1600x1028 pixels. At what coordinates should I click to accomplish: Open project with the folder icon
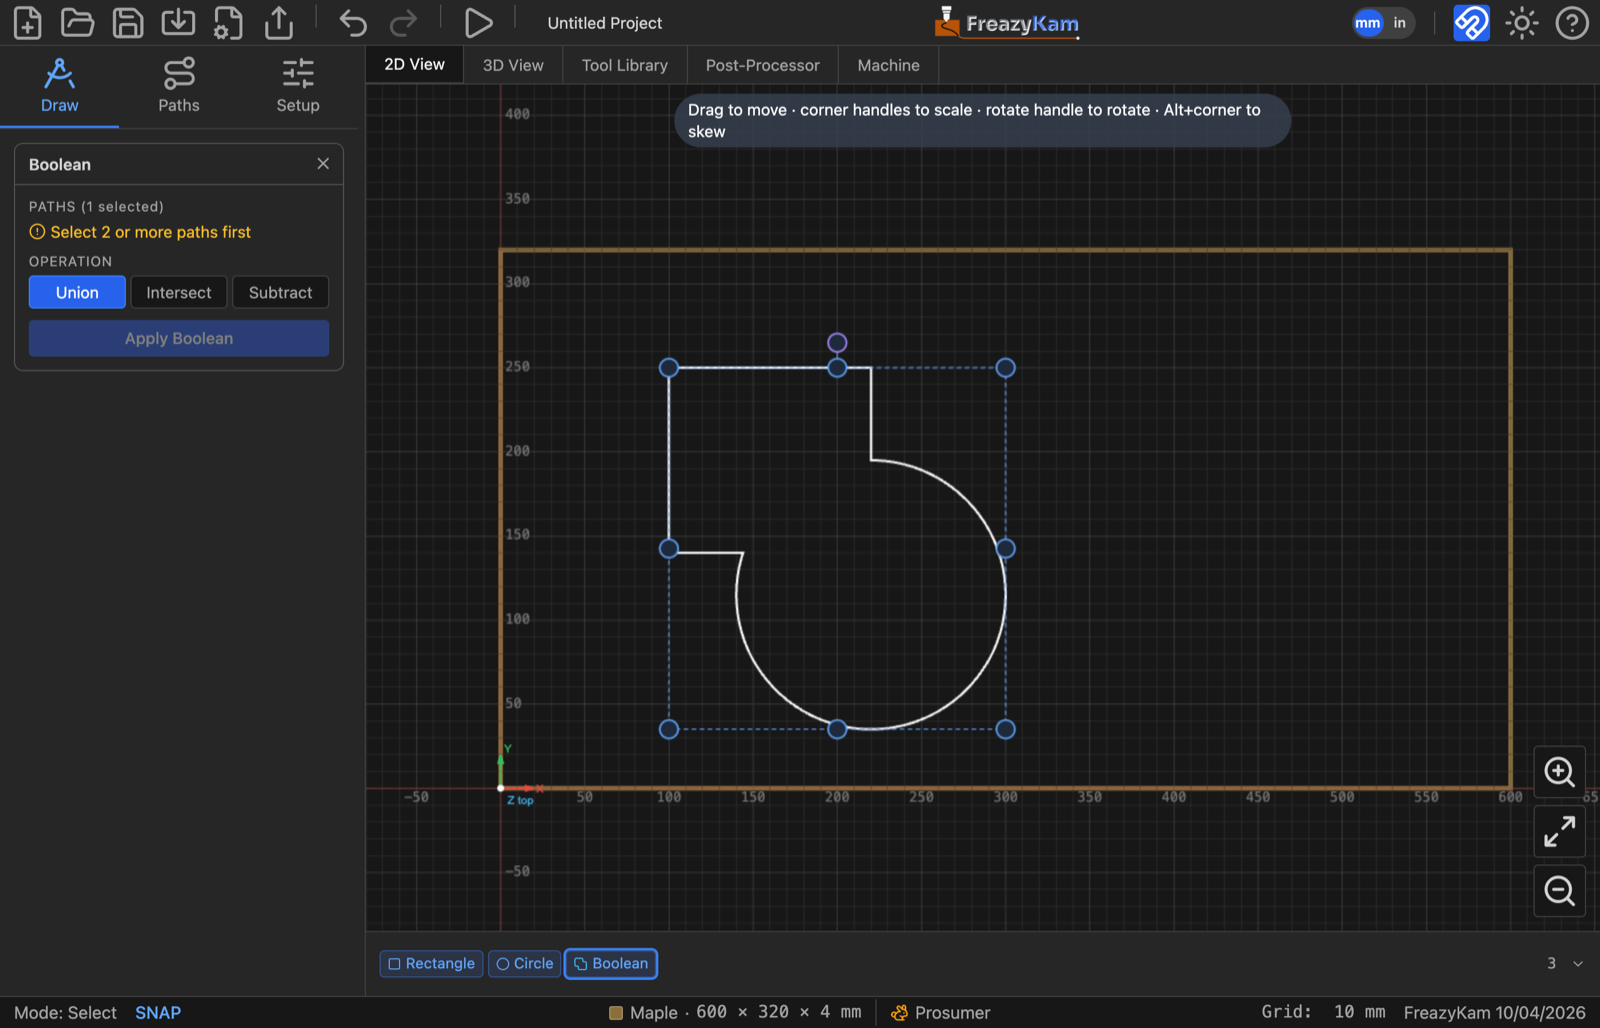(x=77, y=22)
